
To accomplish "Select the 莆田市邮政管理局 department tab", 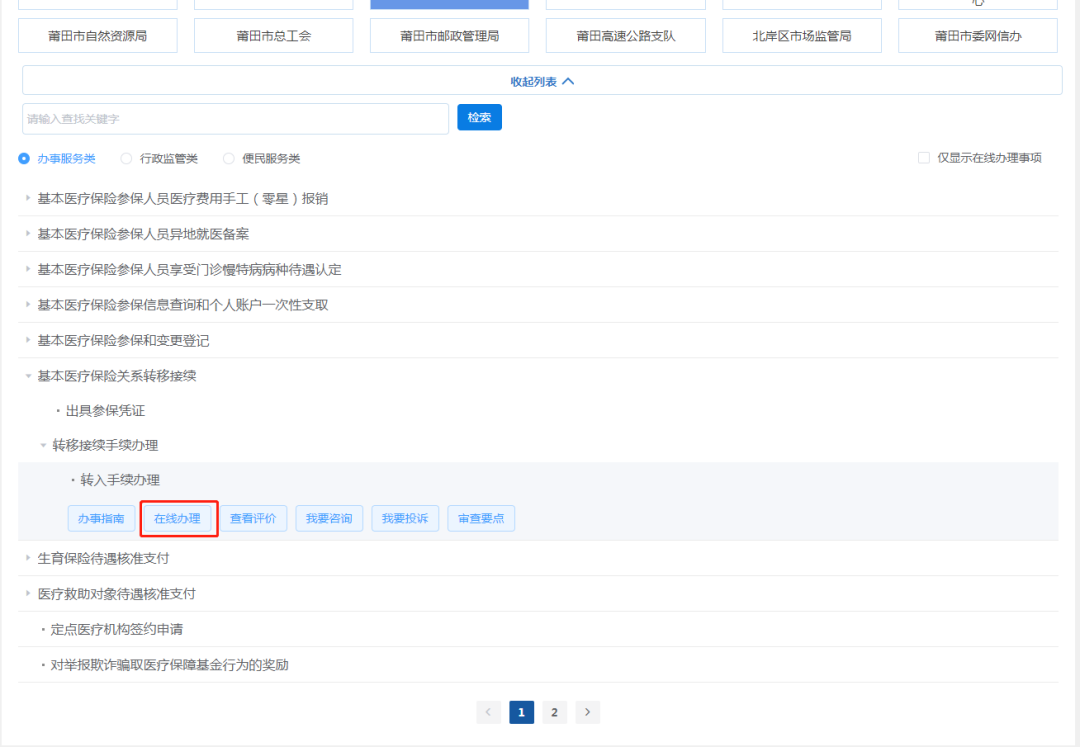I will point(450,36).
